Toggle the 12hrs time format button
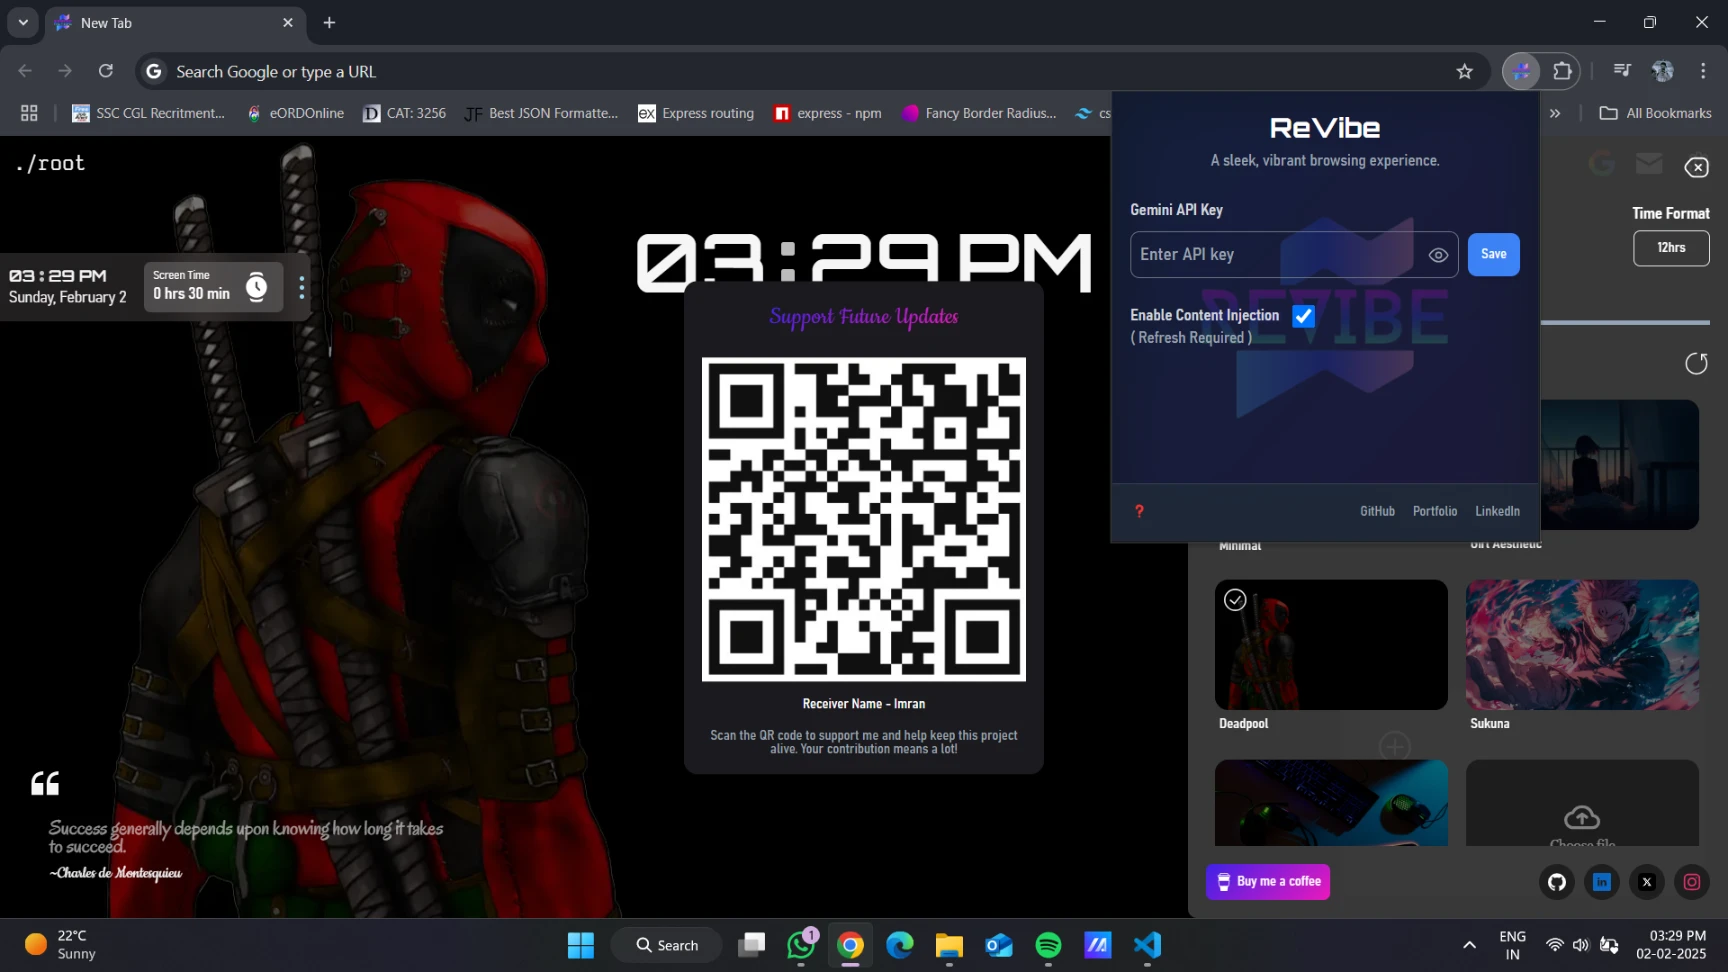Screen dimensions: 1728x972 pos(1671,248)
